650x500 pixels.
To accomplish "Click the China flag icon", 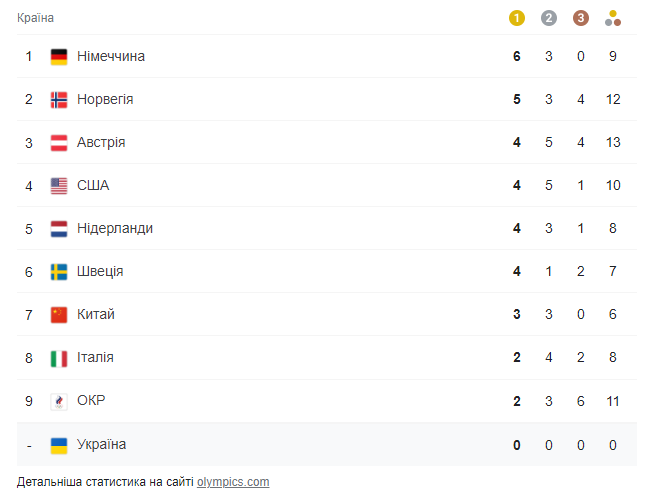I will click(x=59, y=315).
